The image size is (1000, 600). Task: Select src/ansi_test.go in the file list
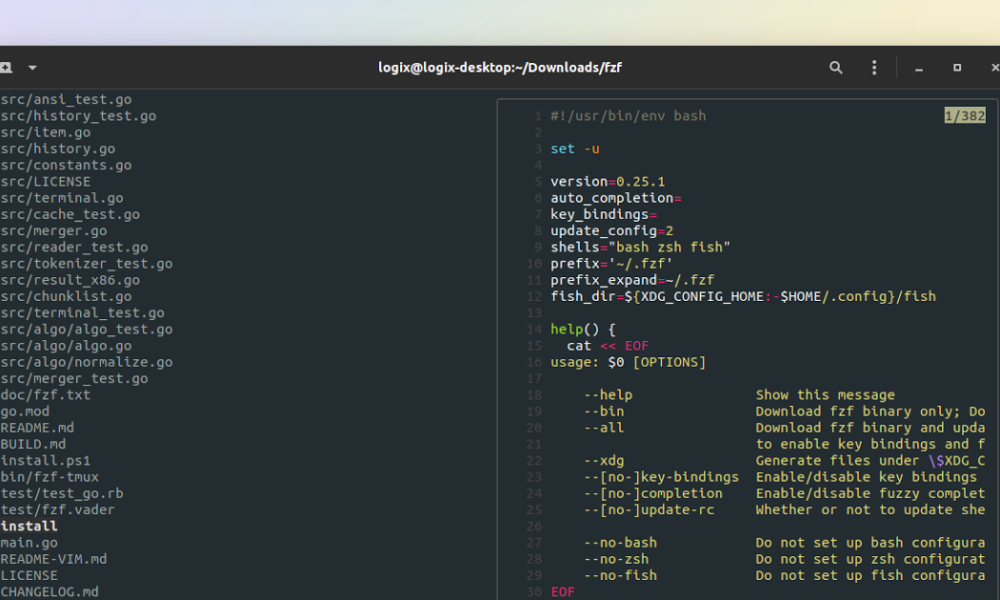coord(66,99)
